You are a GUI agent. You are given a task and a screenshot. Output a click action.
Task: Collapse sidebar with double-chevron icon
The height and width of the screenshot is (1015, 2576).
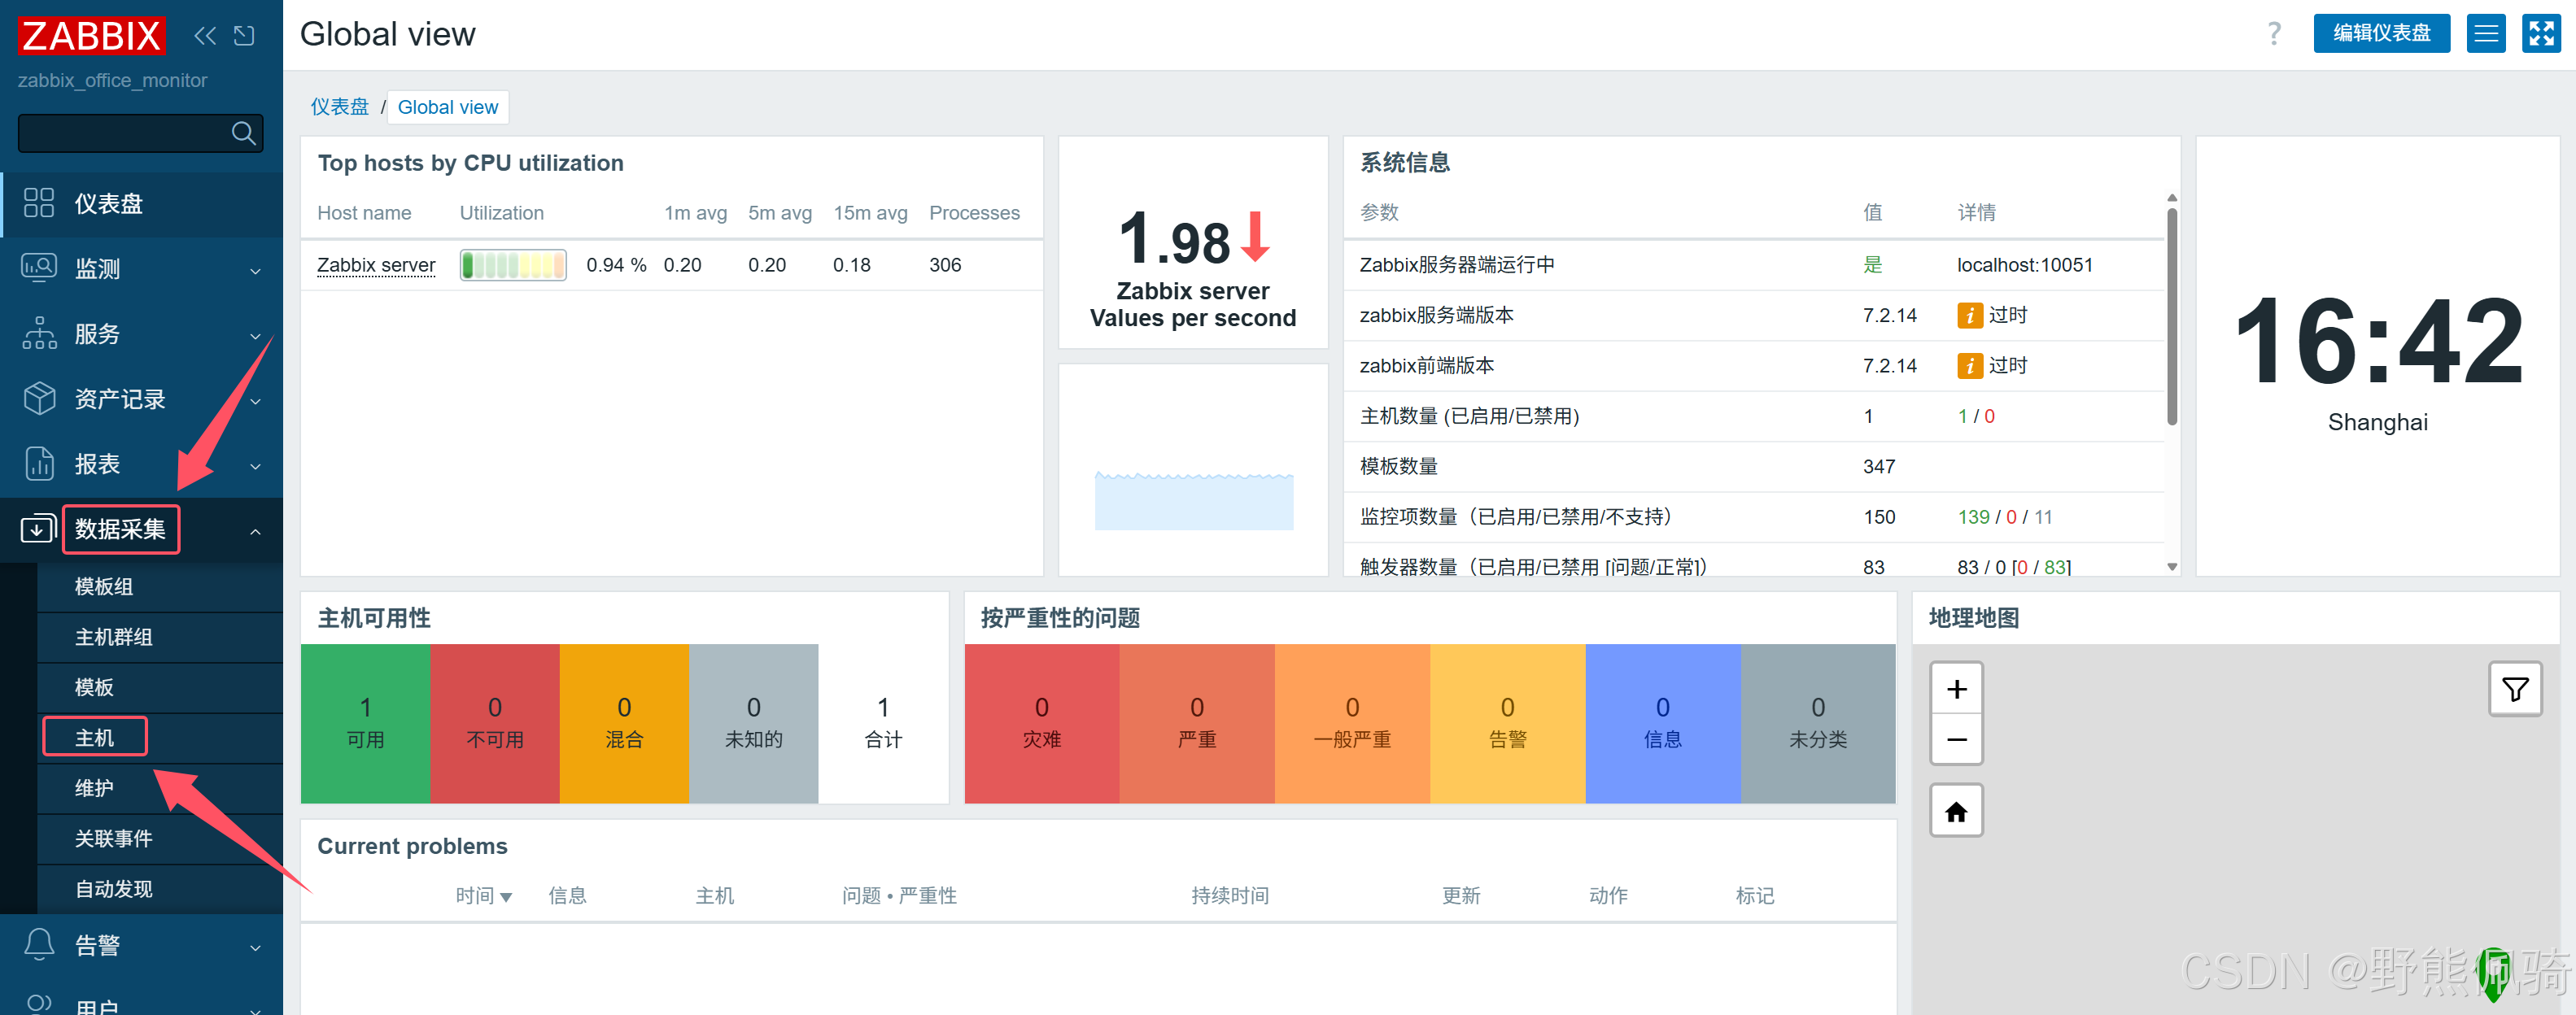tap(205, 36)
